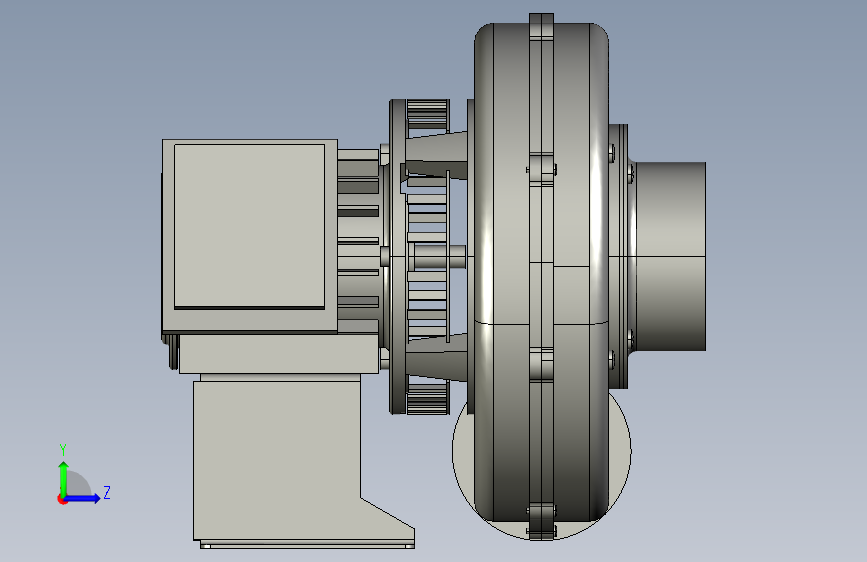Select the central drive shaft between motor and casing
This screenshot has width=867, height=562.
point(440,257)
